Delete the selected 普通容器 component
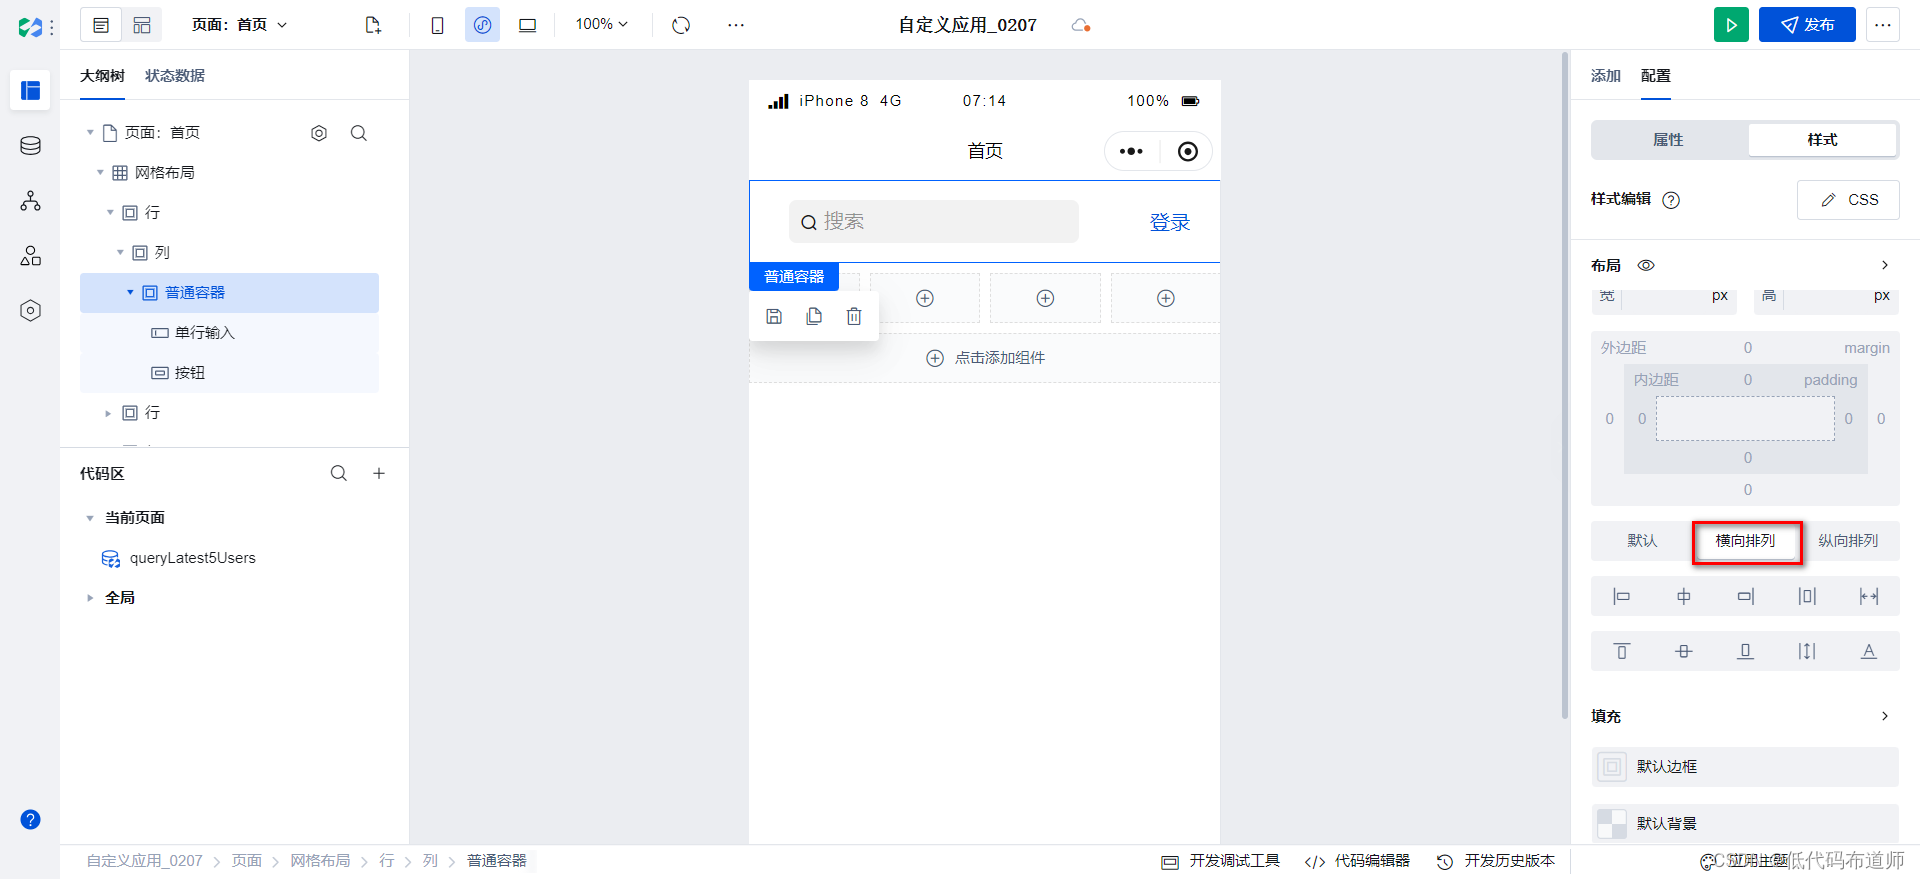The height and width of the screenshot is (879, 1920). 854,316
